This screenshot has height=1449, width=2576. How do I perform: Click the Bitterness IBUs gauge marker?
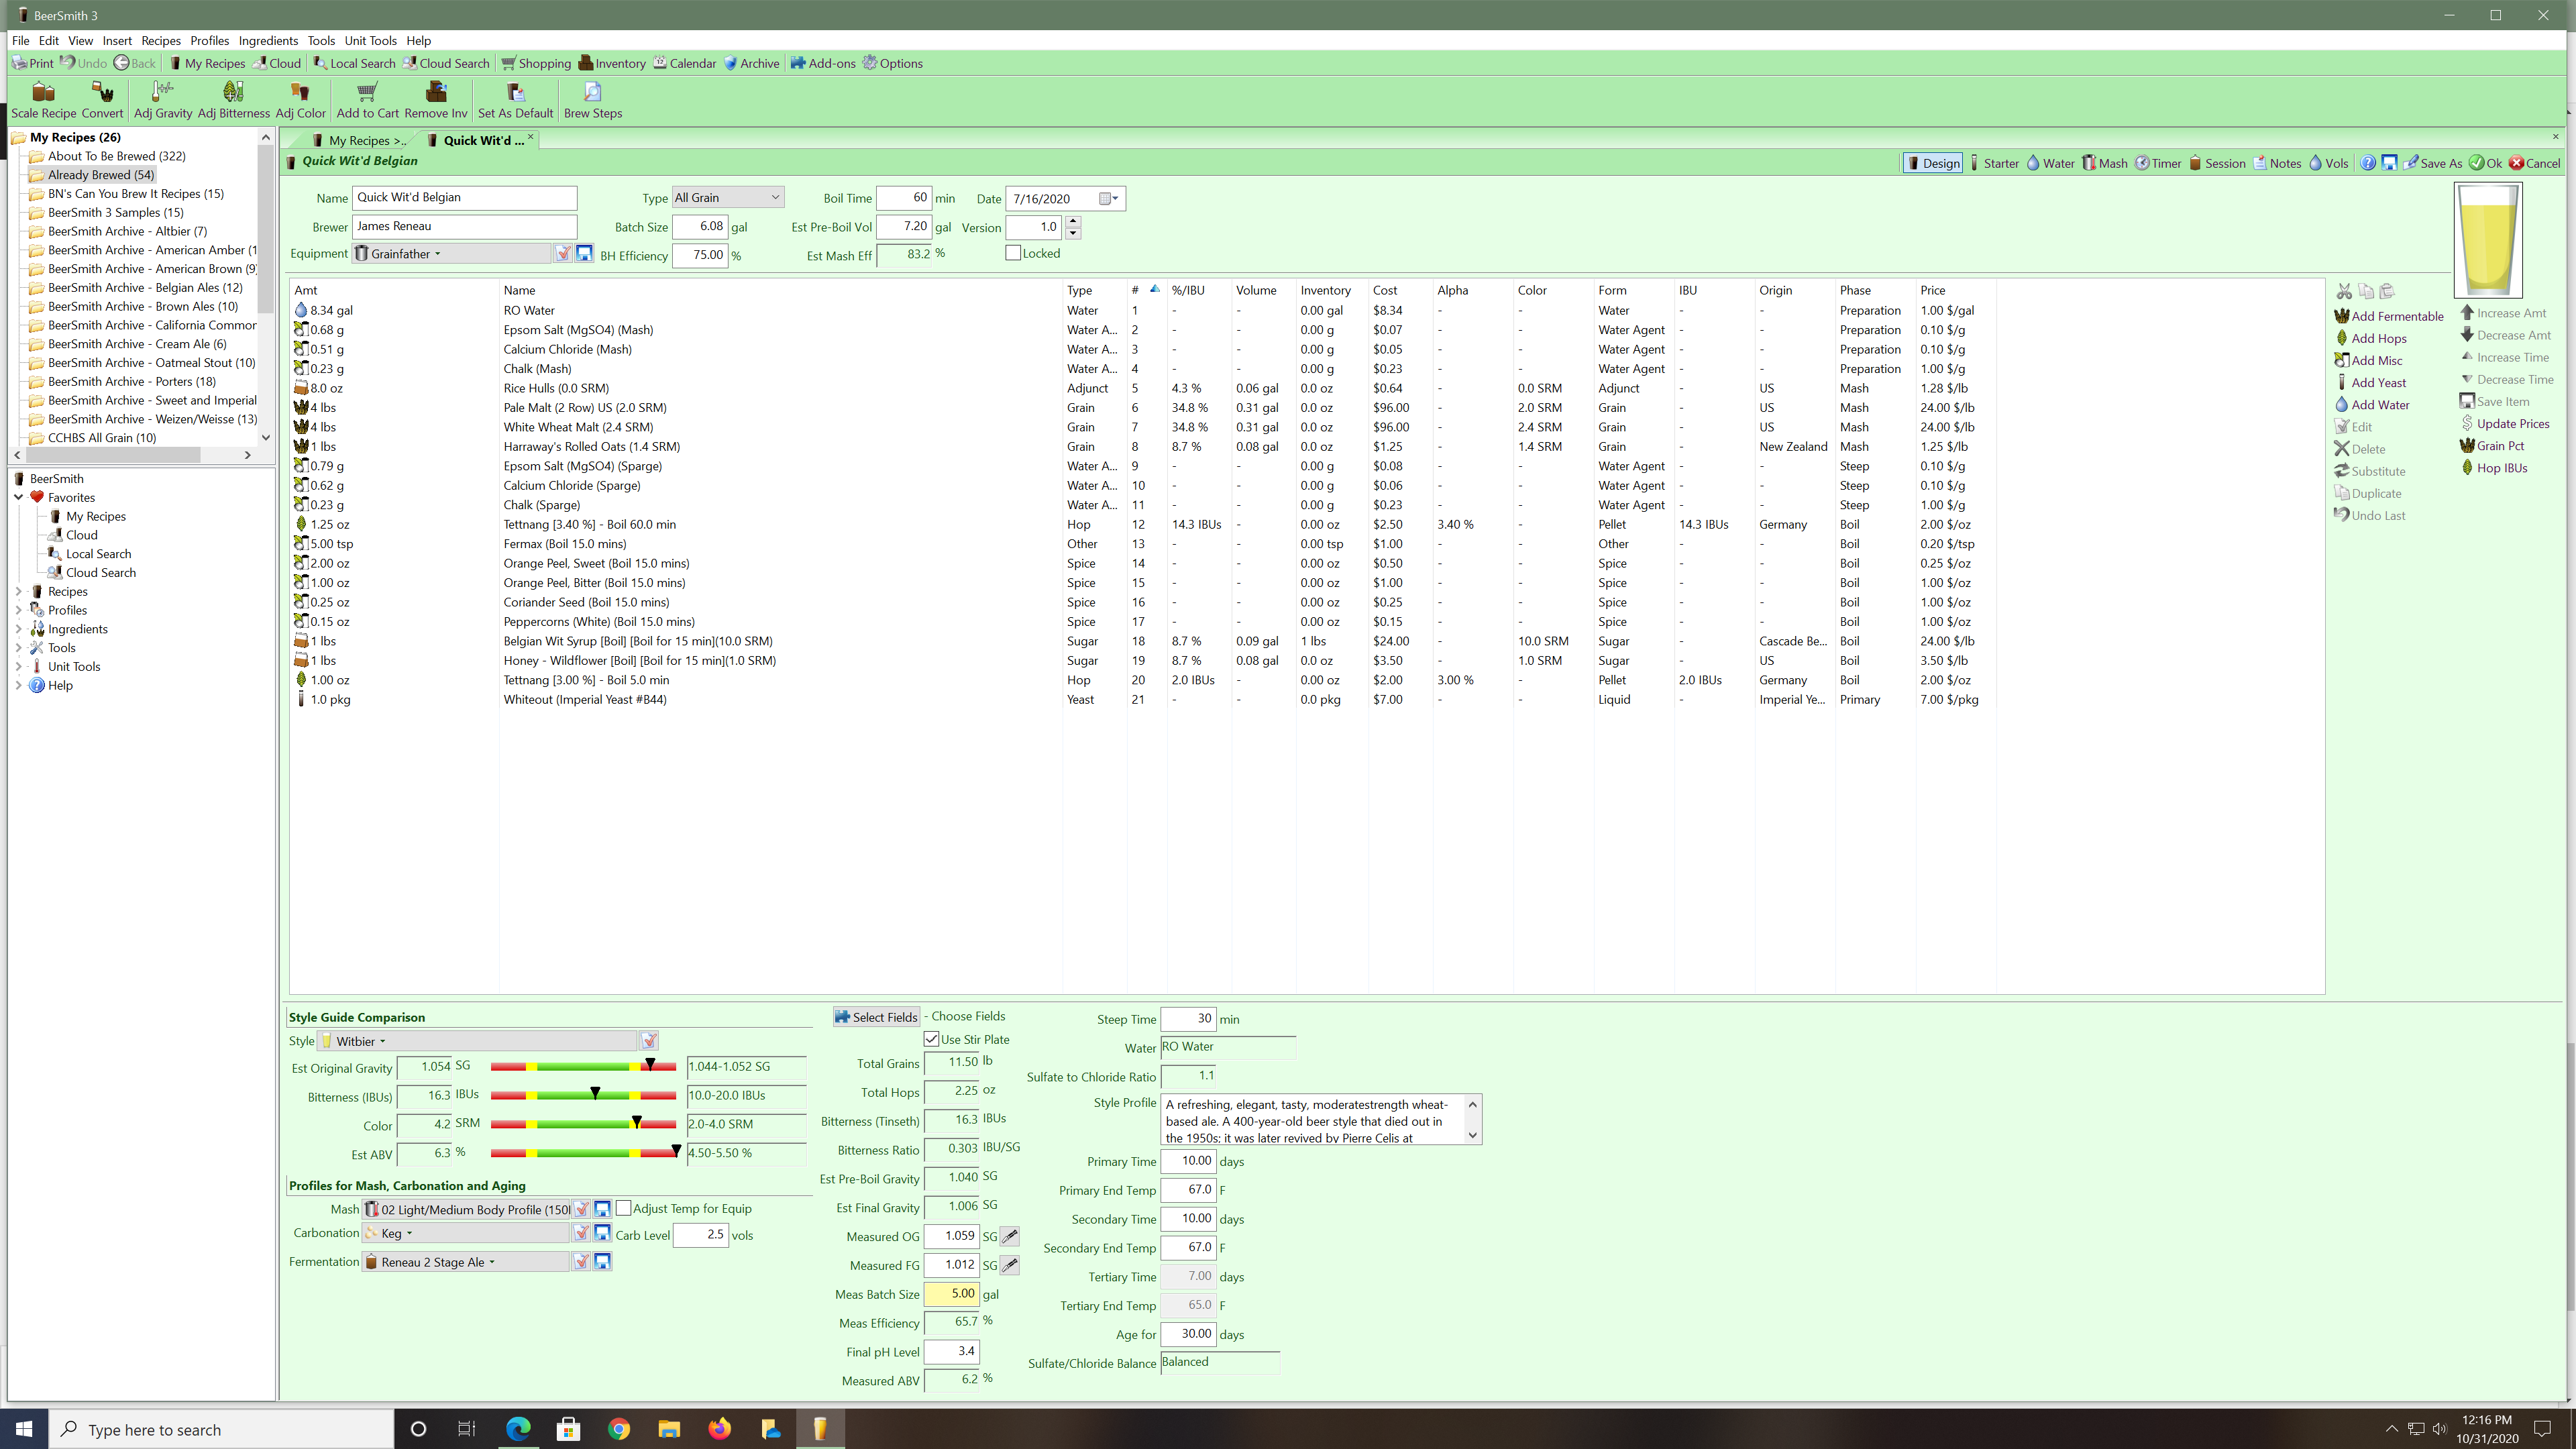(x=595, y=1094)
